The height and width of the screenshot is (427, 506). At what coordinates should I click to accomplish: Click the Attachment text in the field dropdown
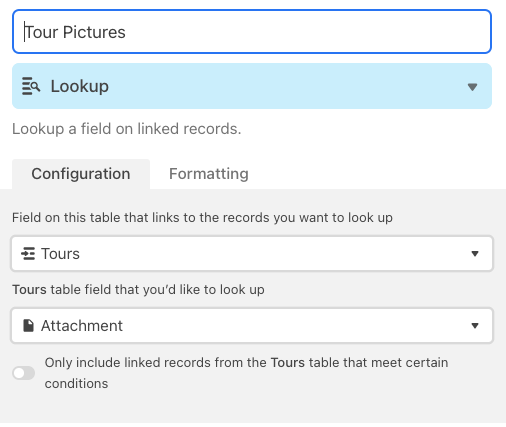coord(82,326)
